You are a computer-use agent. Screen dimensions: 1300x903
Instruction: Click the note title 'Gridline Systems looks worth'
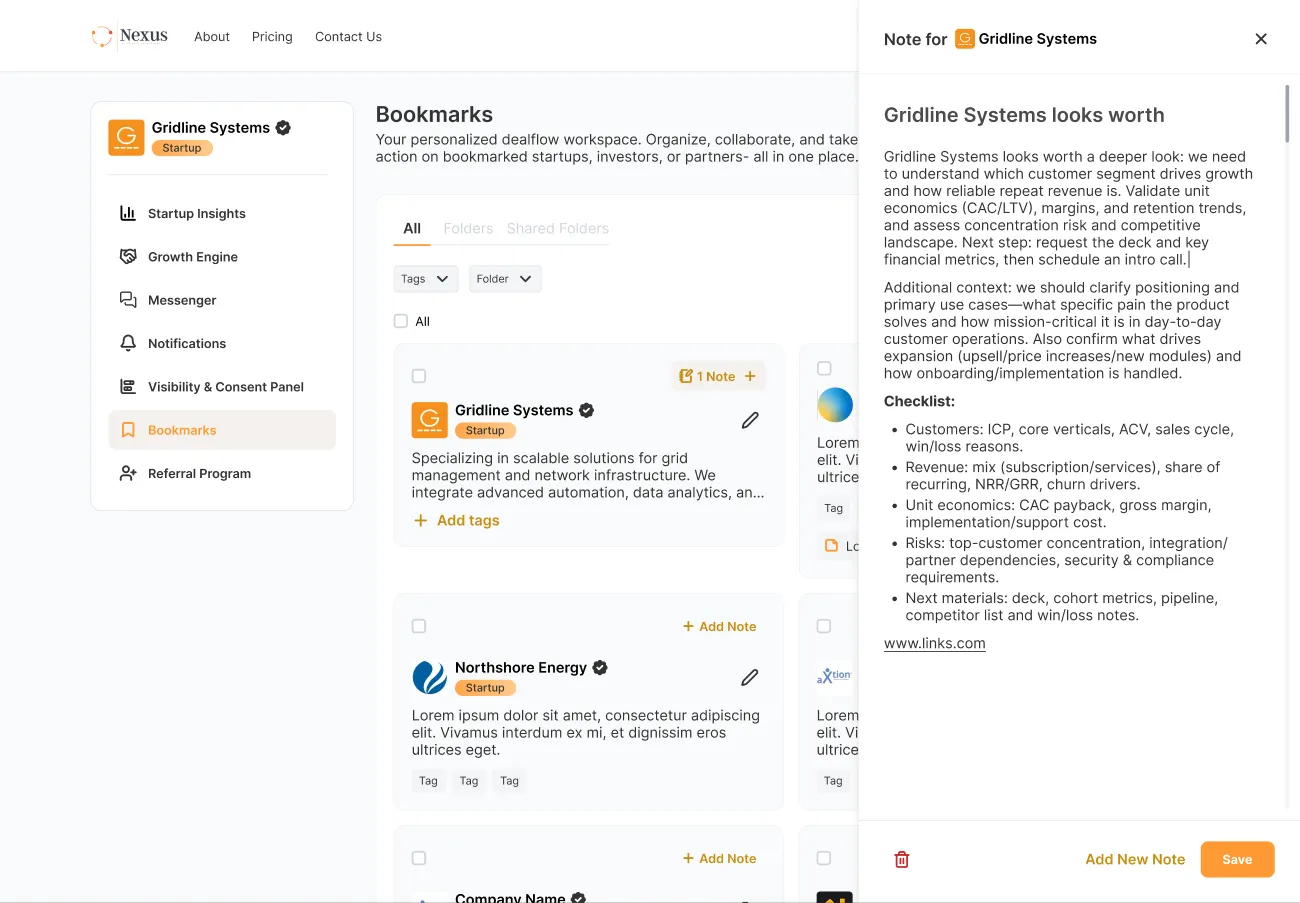(x=1024, y=115)
